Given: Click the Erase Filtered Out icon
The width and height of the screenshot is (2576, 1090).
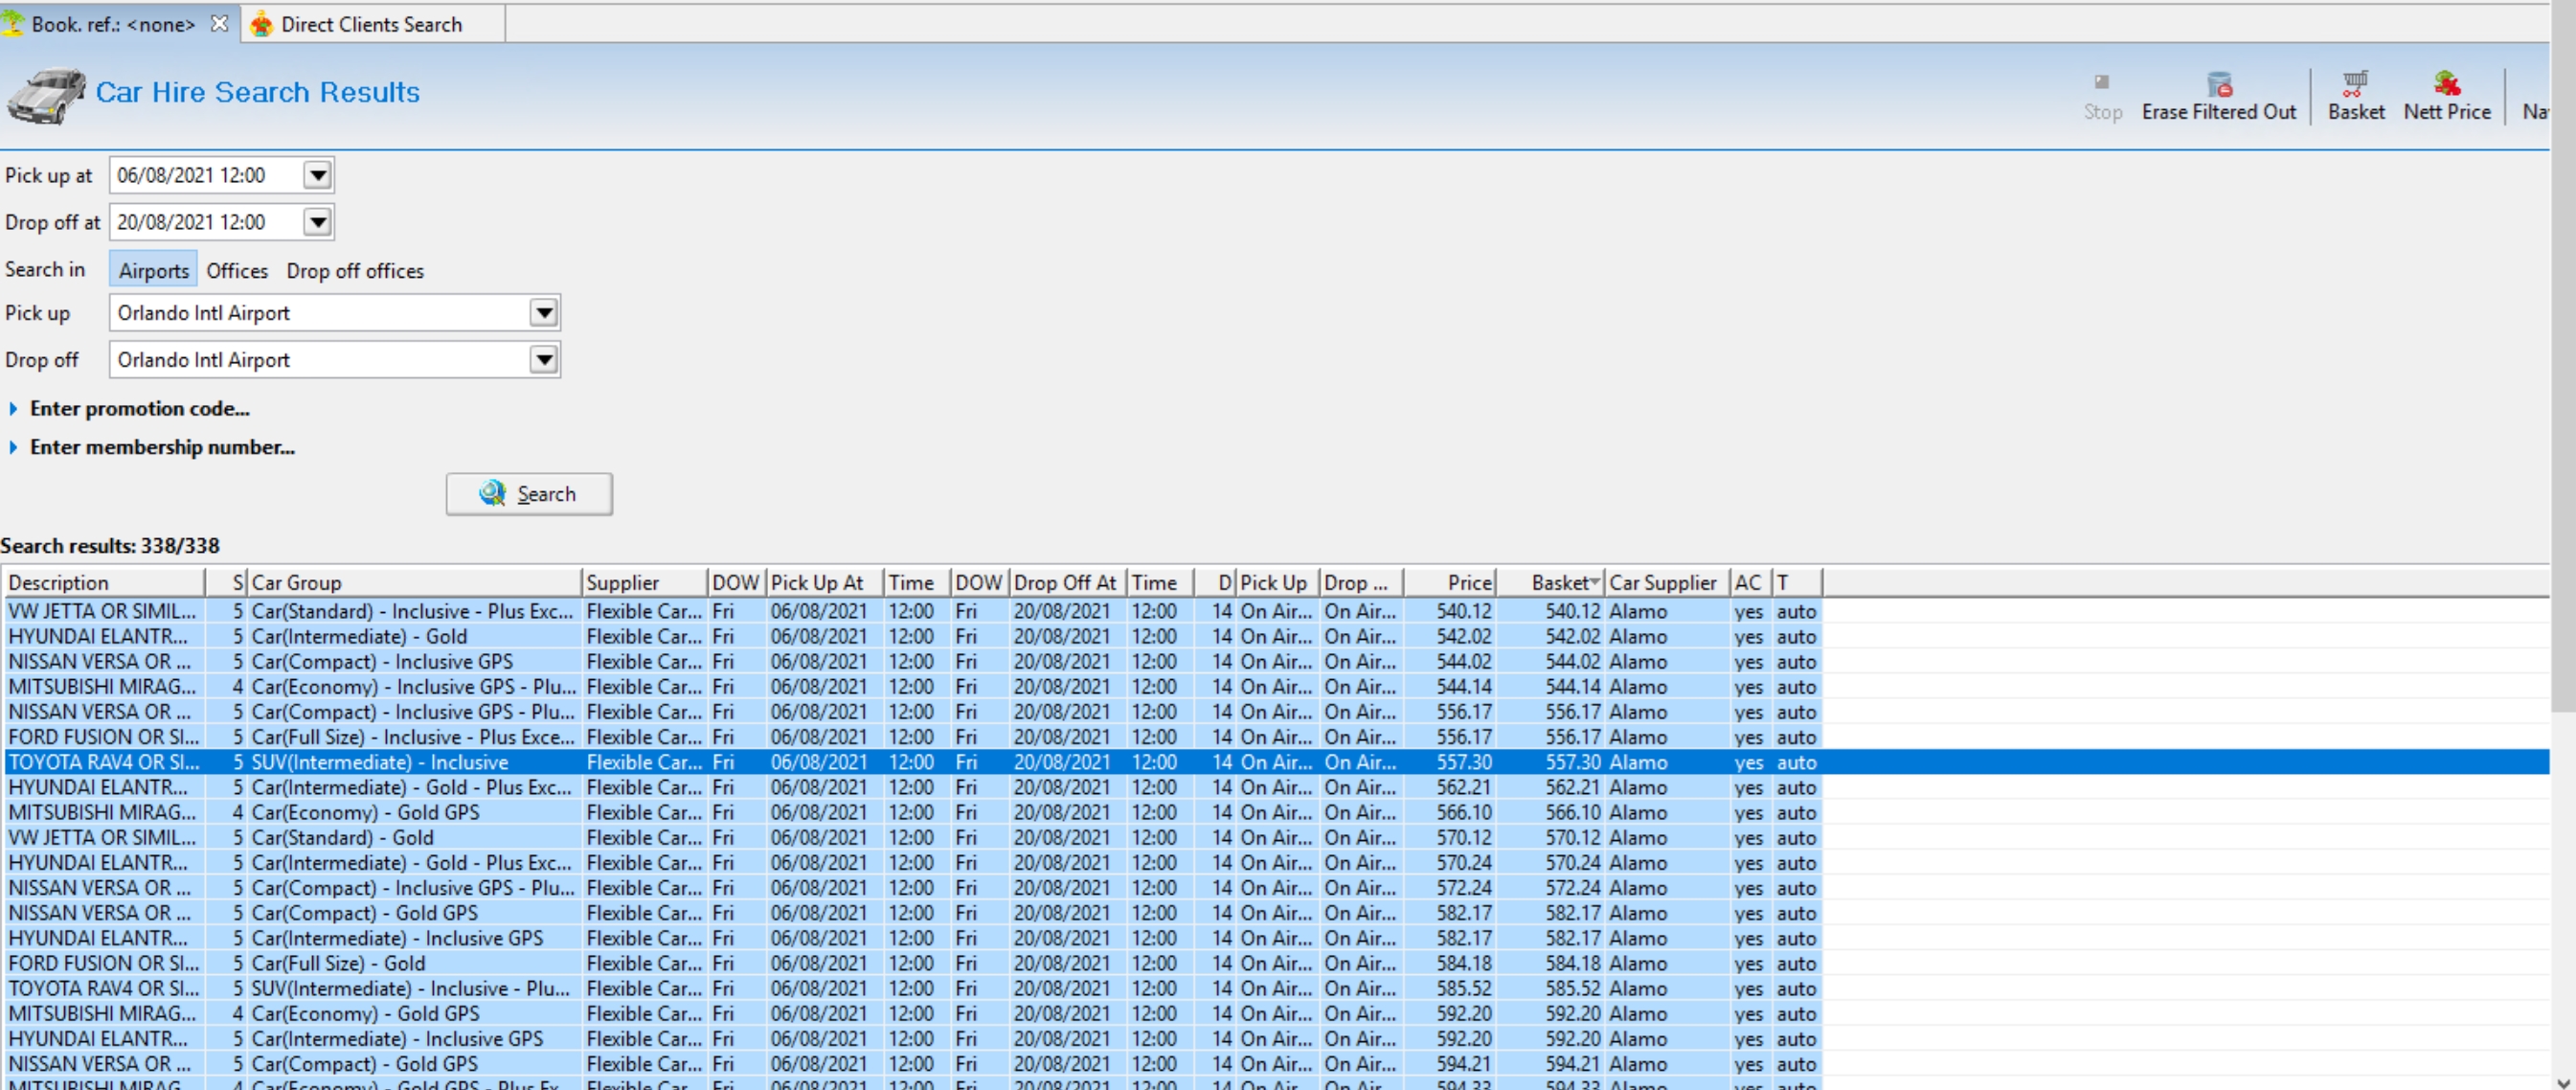Looking at the screenshot, I should click(x=2219, y=84).
